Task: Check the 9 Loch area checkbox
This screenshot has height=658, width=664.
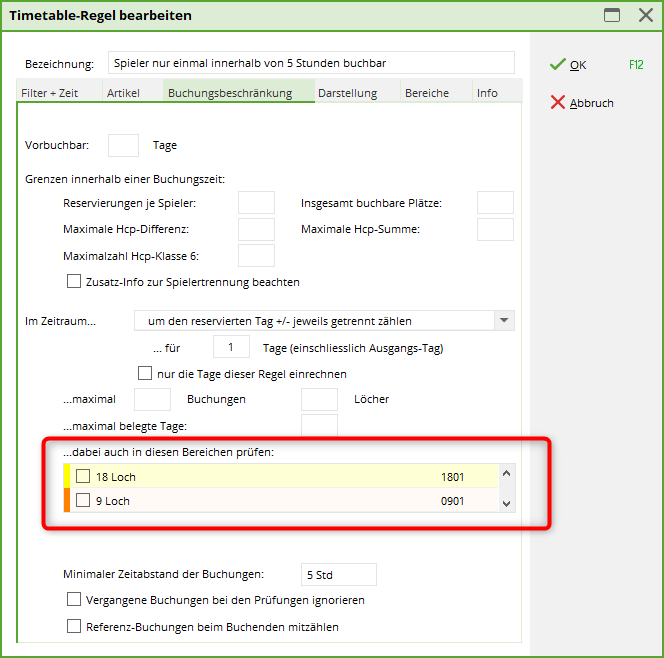Action: coord(83,501)
